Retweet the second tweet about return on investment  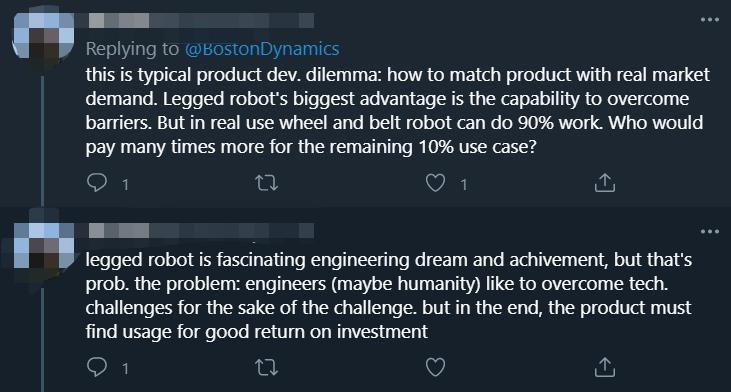267,367
